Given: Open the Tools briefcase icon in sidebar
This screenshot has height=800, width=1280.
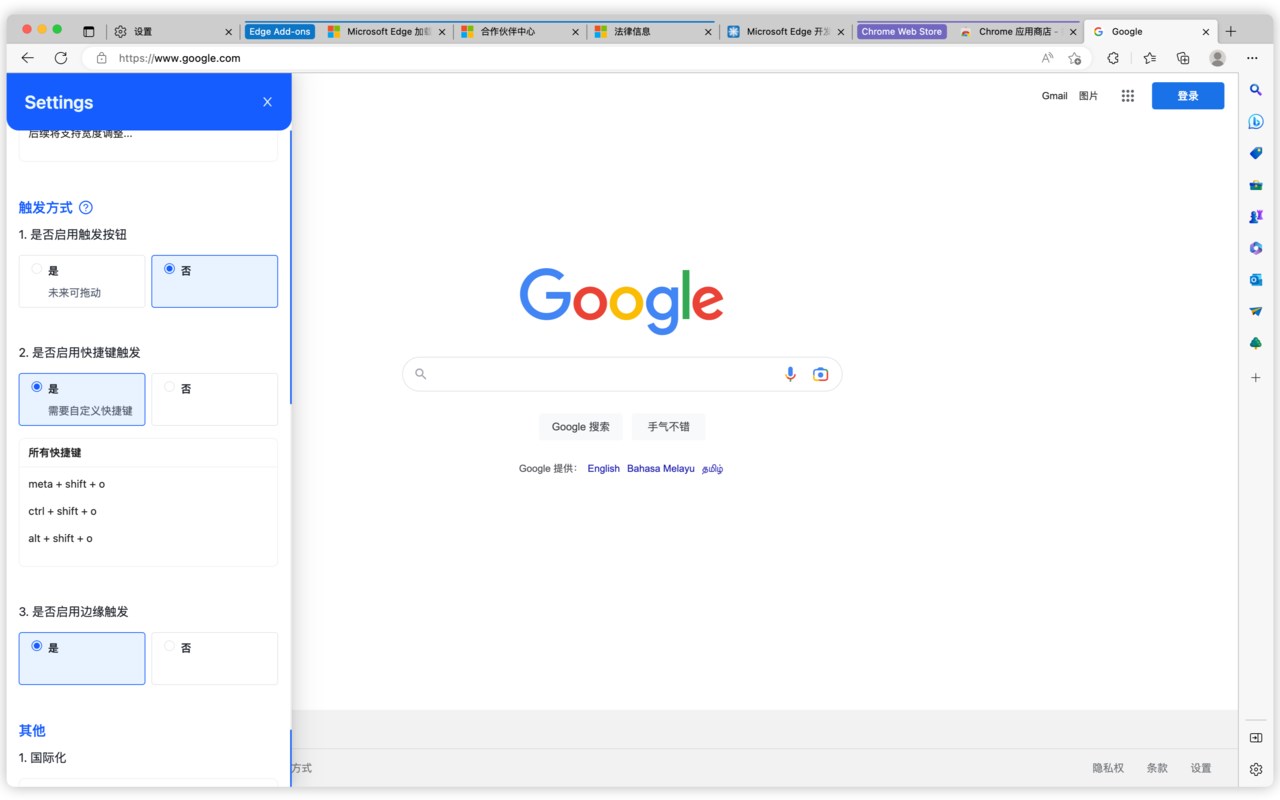Looking at the screenshot, I should coord(1256,185).
